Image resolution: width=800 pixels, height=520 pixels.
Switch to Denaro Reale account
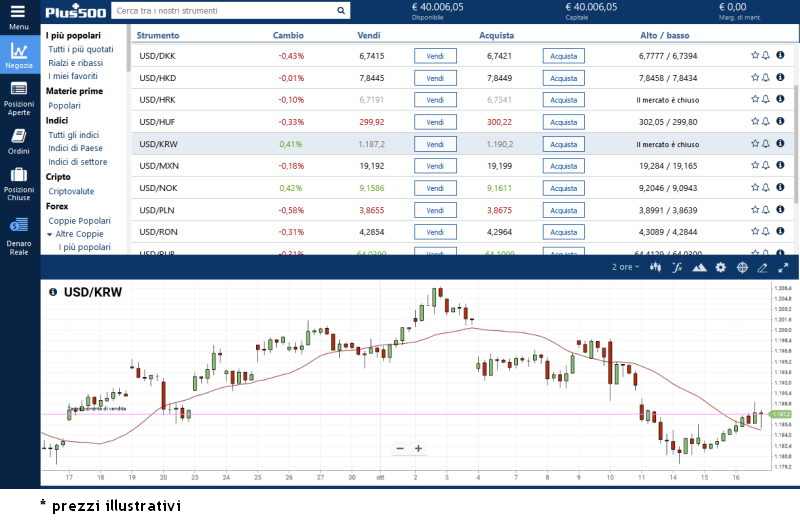[x=19, y=230]
